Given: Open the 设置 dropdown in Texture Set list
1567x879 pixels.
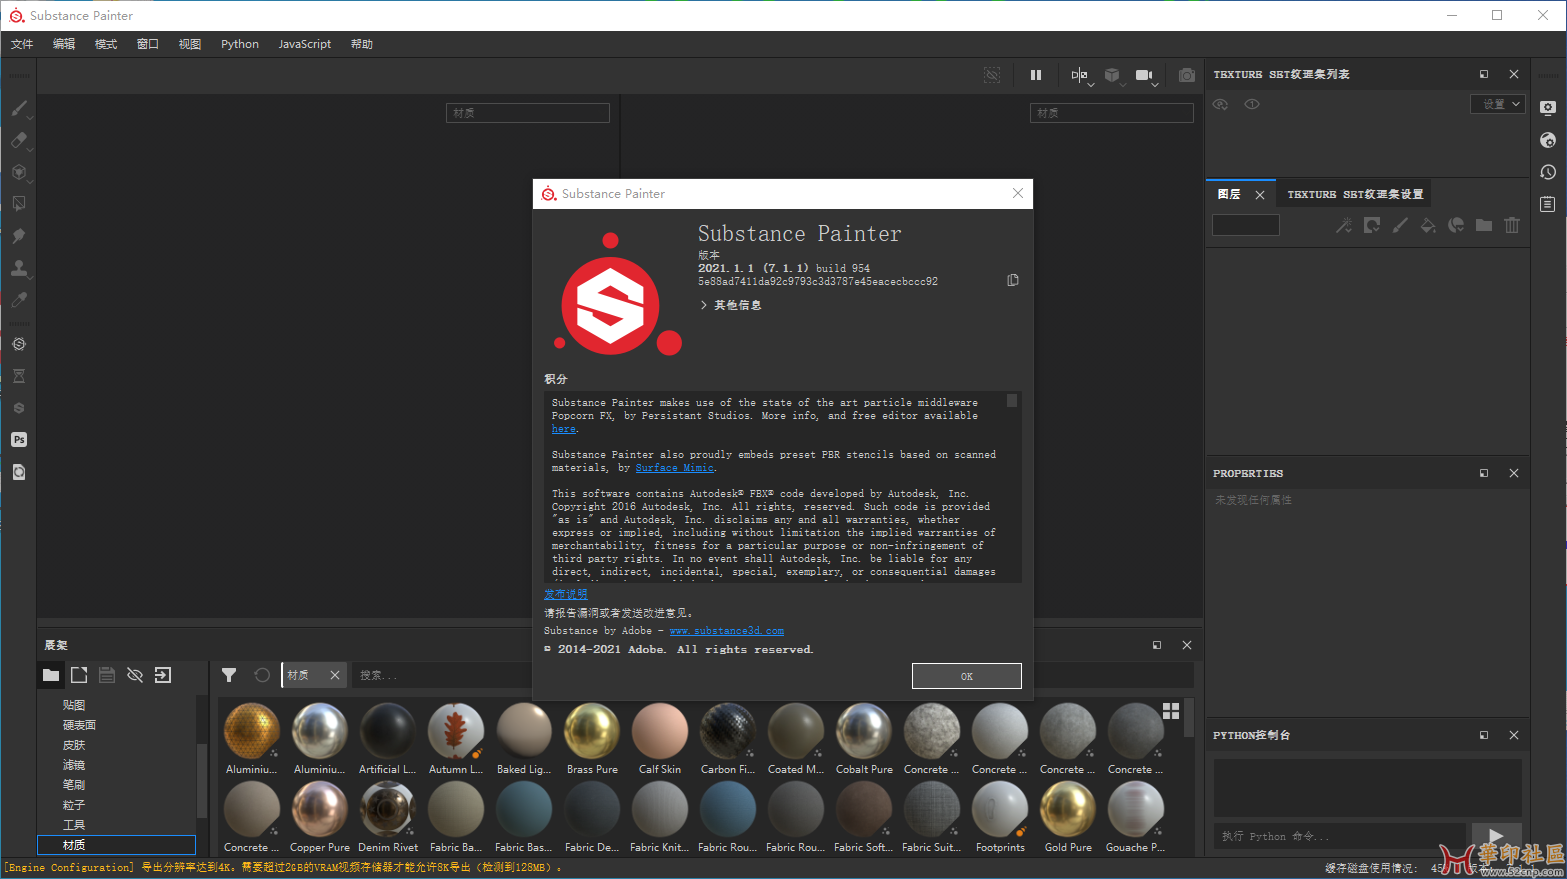Looking at the screenshot, I should pos(1497,104).
